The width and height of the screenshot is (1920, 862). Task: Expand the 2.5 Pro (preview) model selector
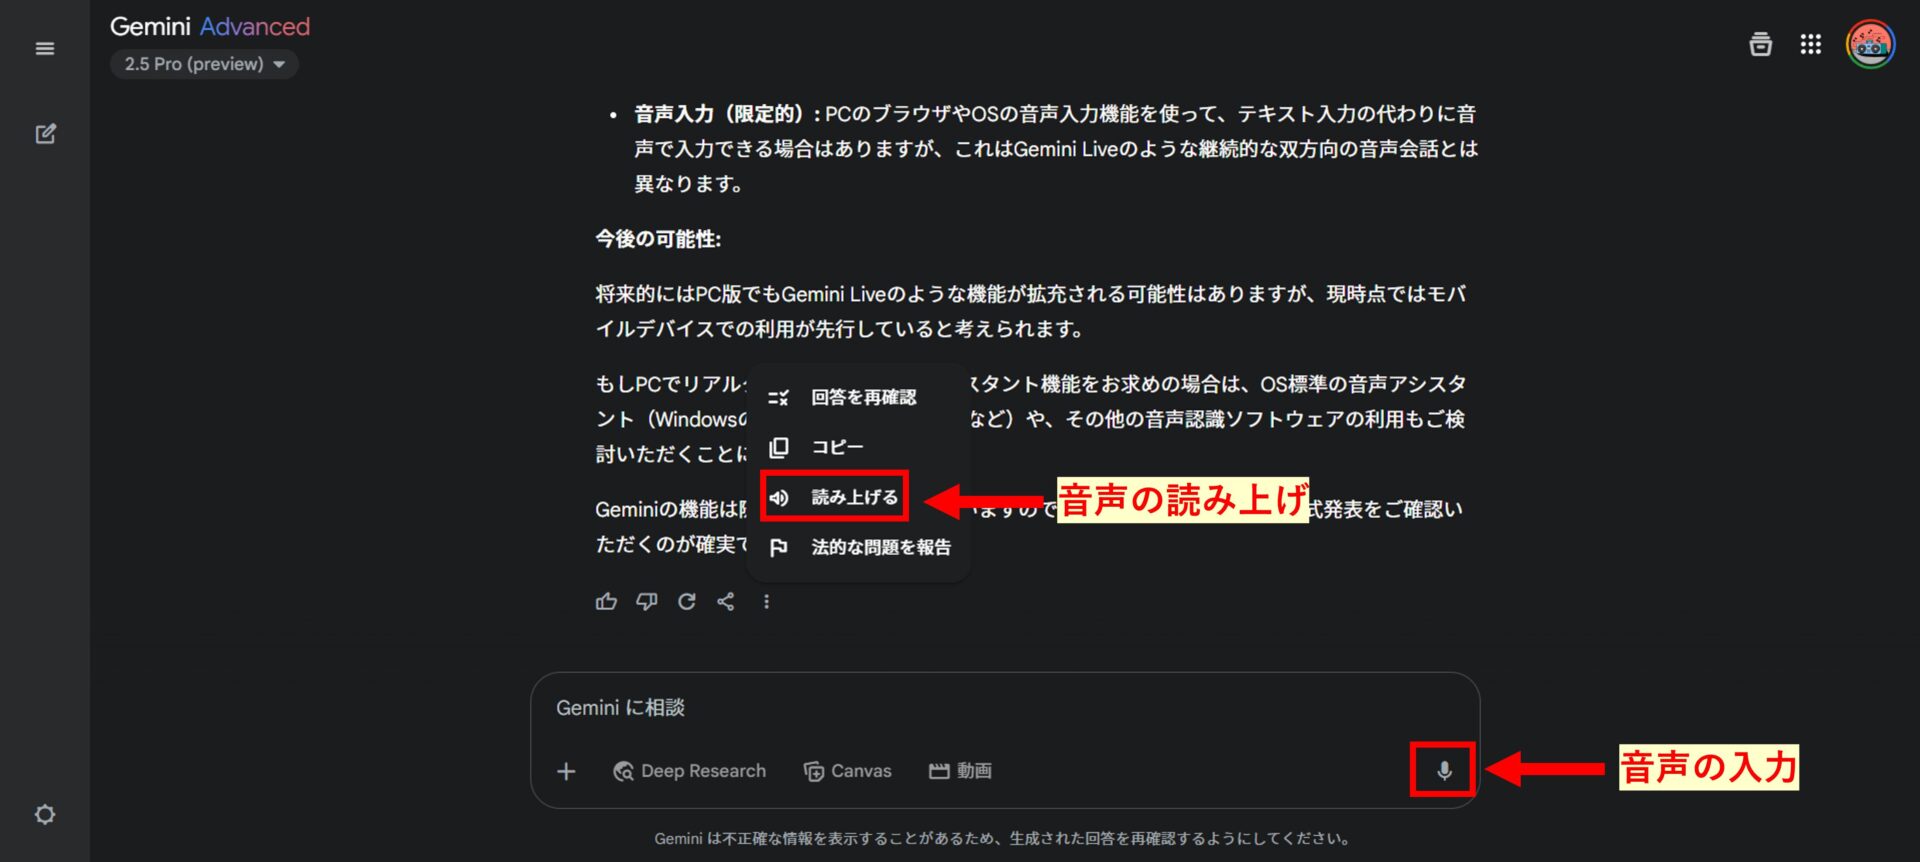click(x=204, y=64)
